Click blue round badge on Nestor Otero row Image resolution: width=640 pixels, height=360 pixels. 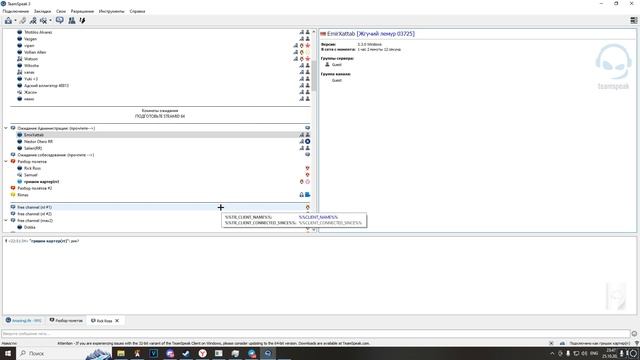(x=308, y=142)
